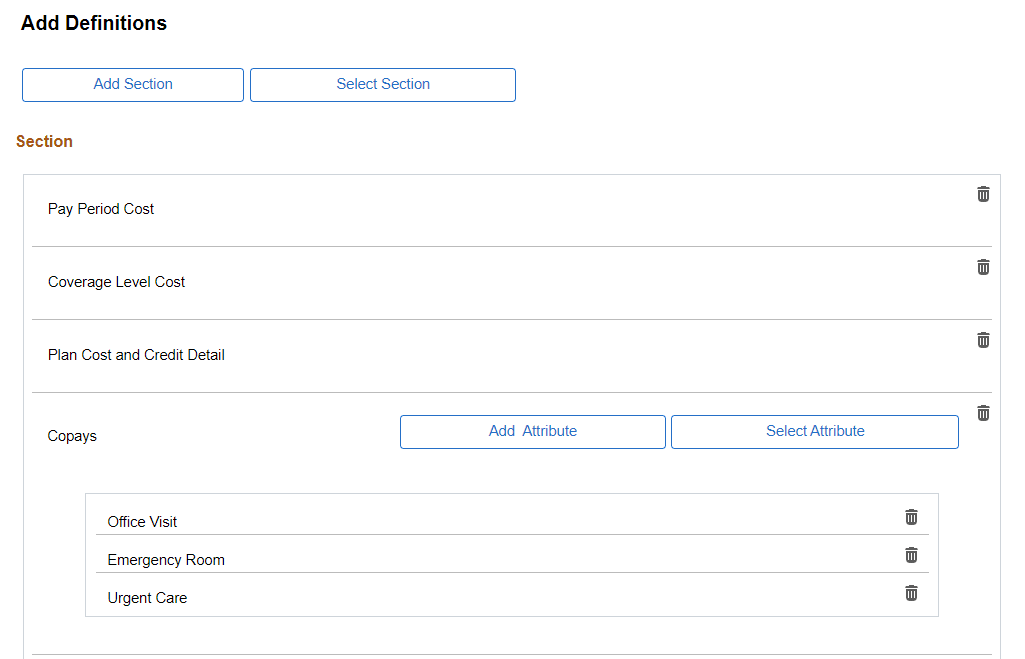Viewport: 1025px width, 659px height.
Task: Click the Office Visit attribute row
Action: click(x=142, y=521)
